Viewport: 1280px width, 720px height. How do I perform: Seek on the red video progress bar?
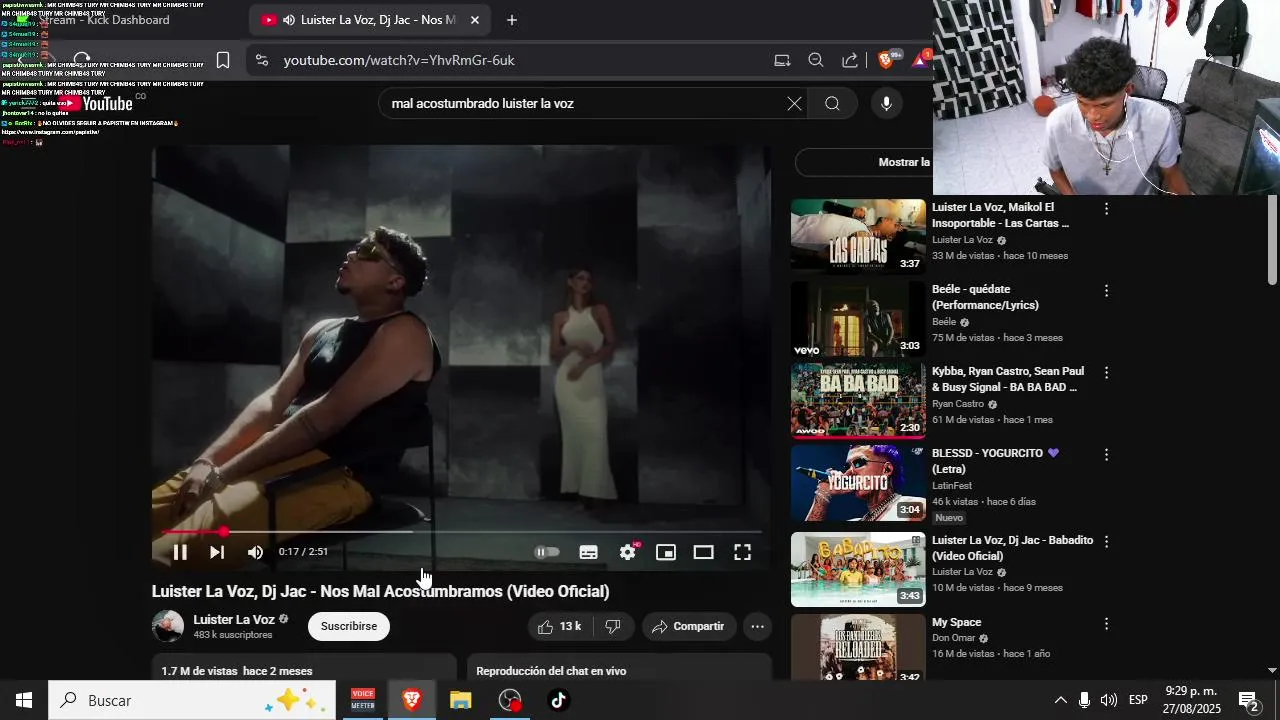click(461, 532)
